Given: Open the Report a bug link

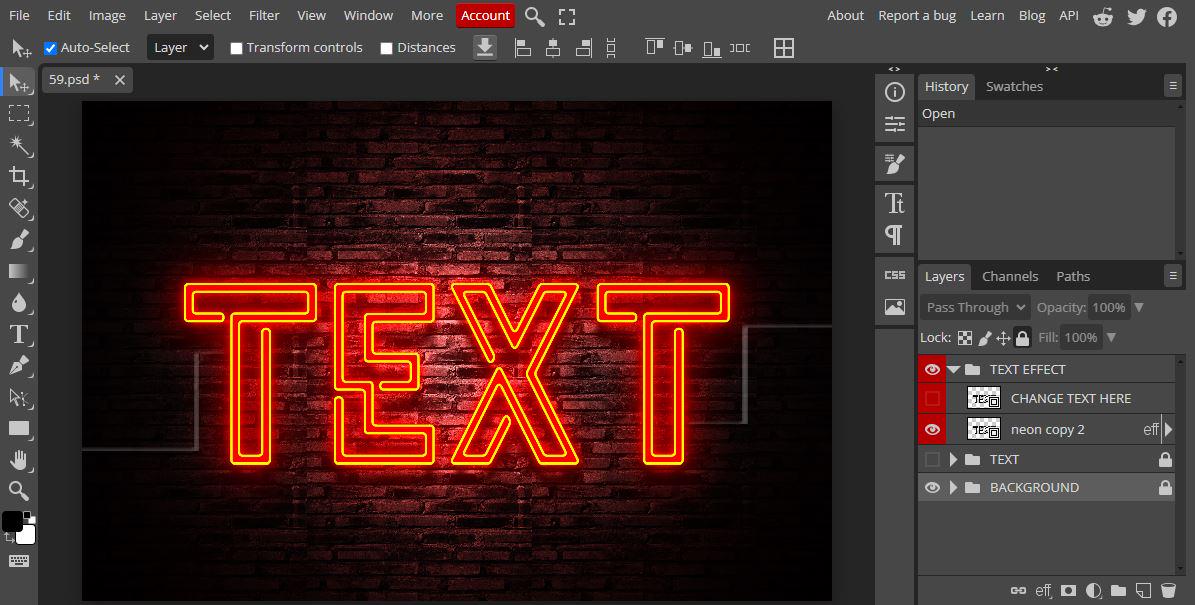Looking at the screenshot, I should (917, 15).
